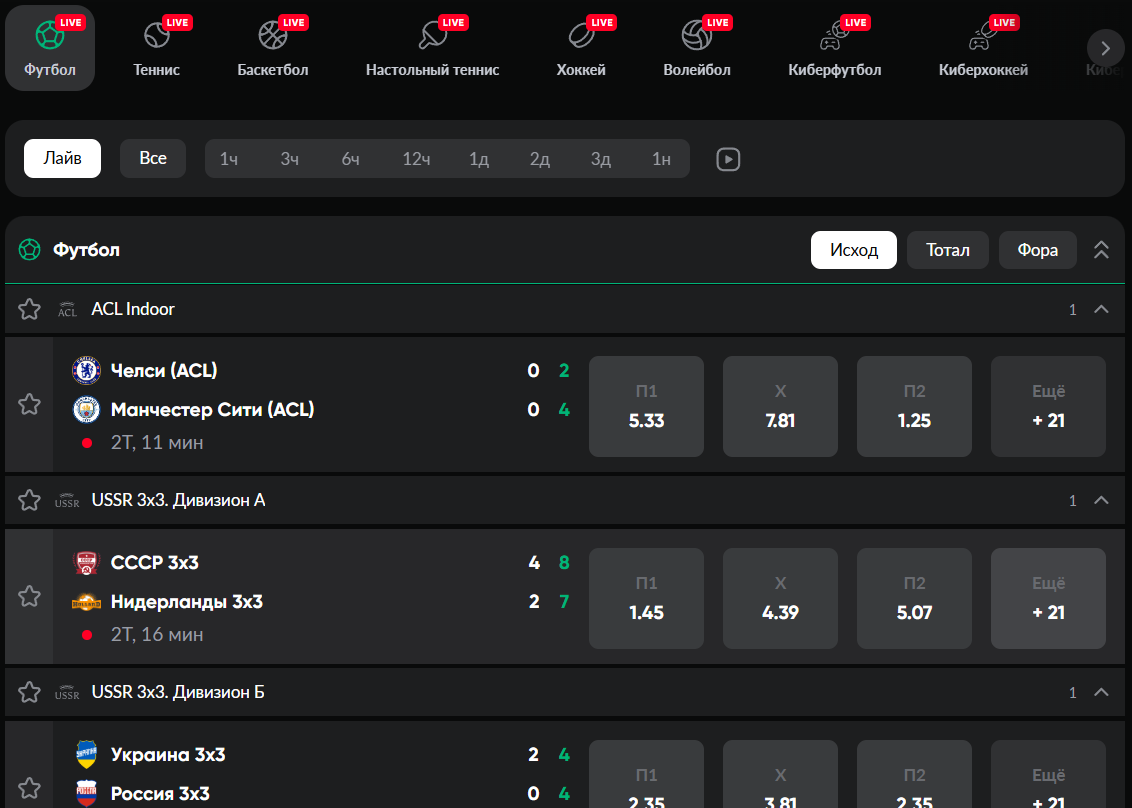Open the Манчестер Сити (ACL) team name
The image size is (1132, 808).
212,409
